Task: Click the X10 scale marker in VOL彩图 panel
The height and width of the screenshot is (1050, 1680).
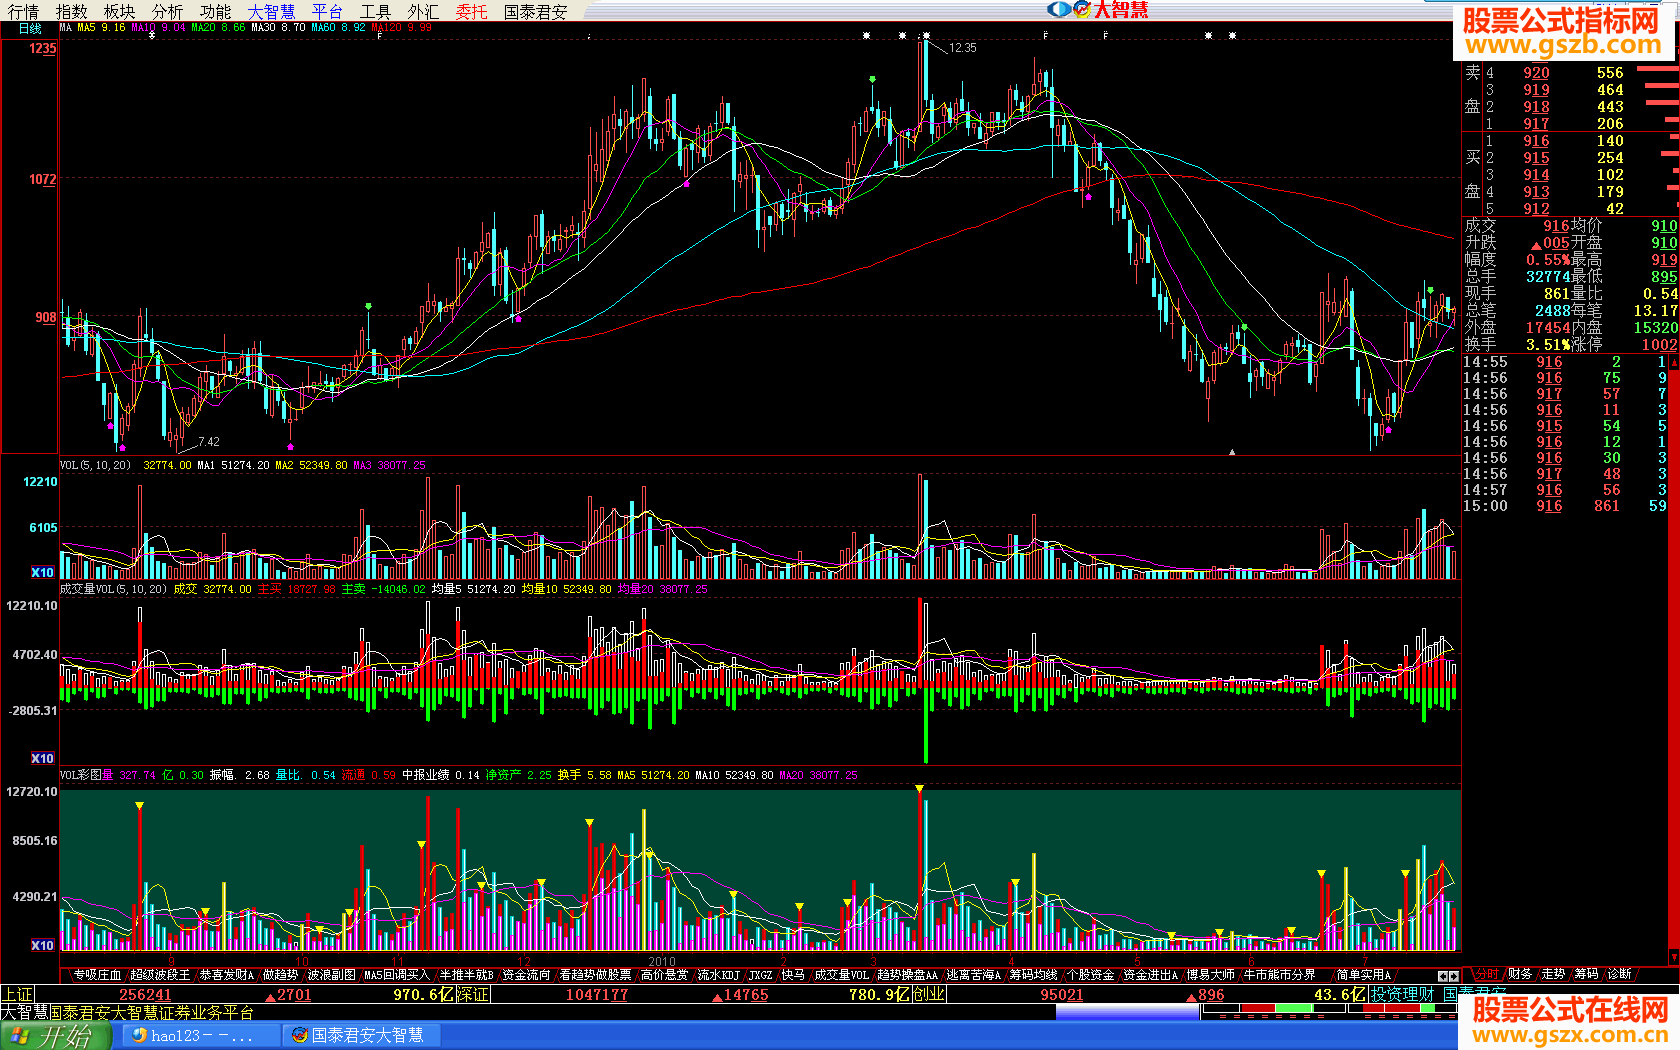Action: coord(42,946)
